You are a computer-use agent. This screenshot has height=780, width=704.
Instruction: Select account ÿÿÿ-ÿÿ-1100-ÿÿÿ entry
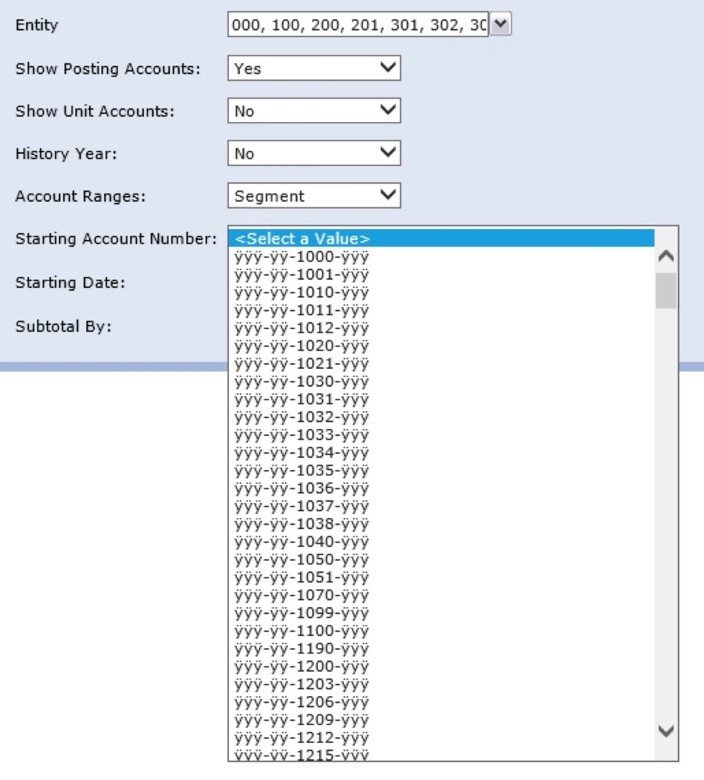pyautogui.click(x=302, y=631)
